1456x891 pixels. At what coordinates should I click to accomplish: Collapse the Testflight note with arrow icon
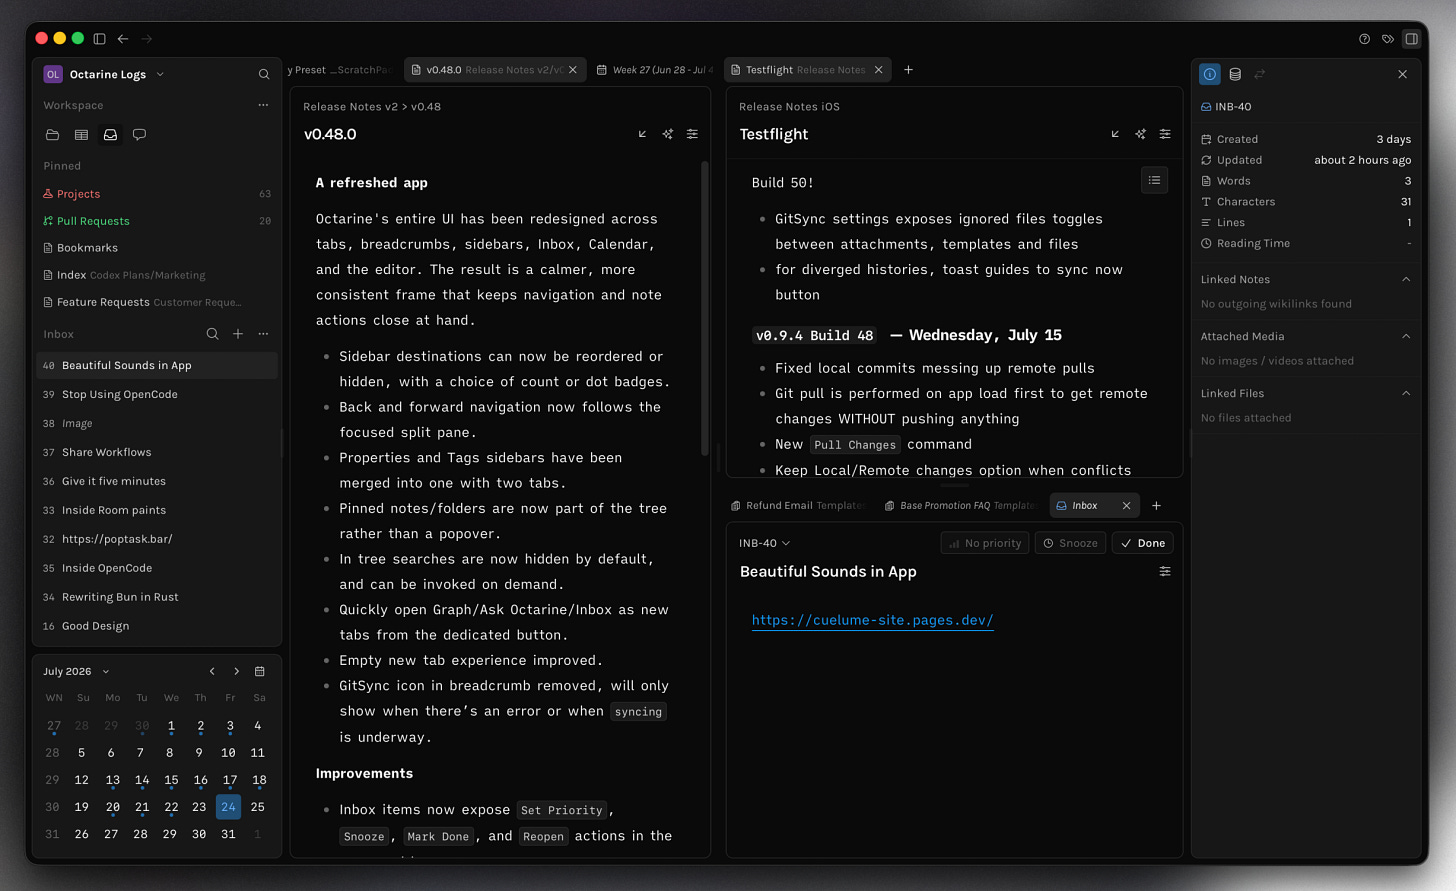point(1115,134)
